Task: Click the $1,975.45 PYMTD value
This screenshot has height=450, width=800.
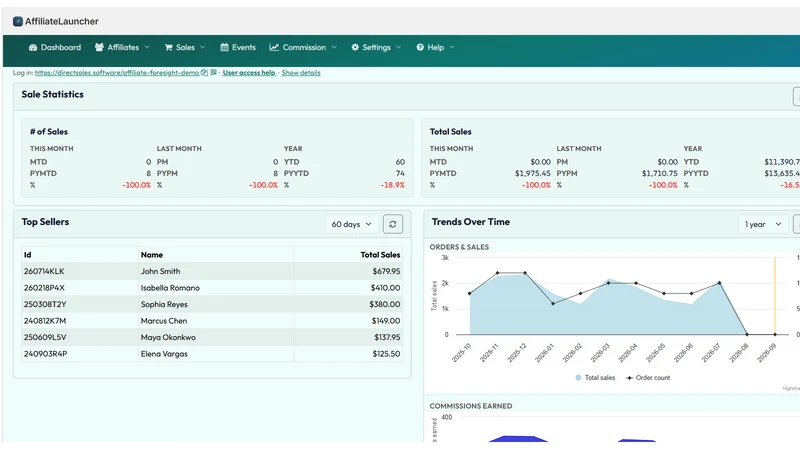Action: pos(533,173)
